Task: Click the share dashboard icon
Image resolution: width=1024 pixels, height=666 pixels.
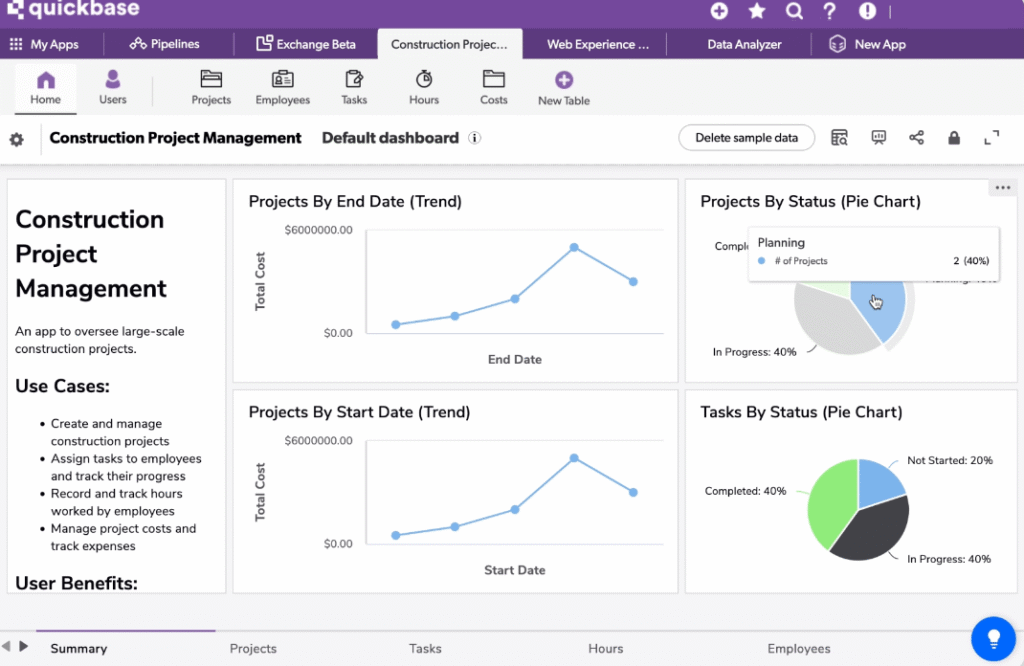Action: (x=916, y=138)
